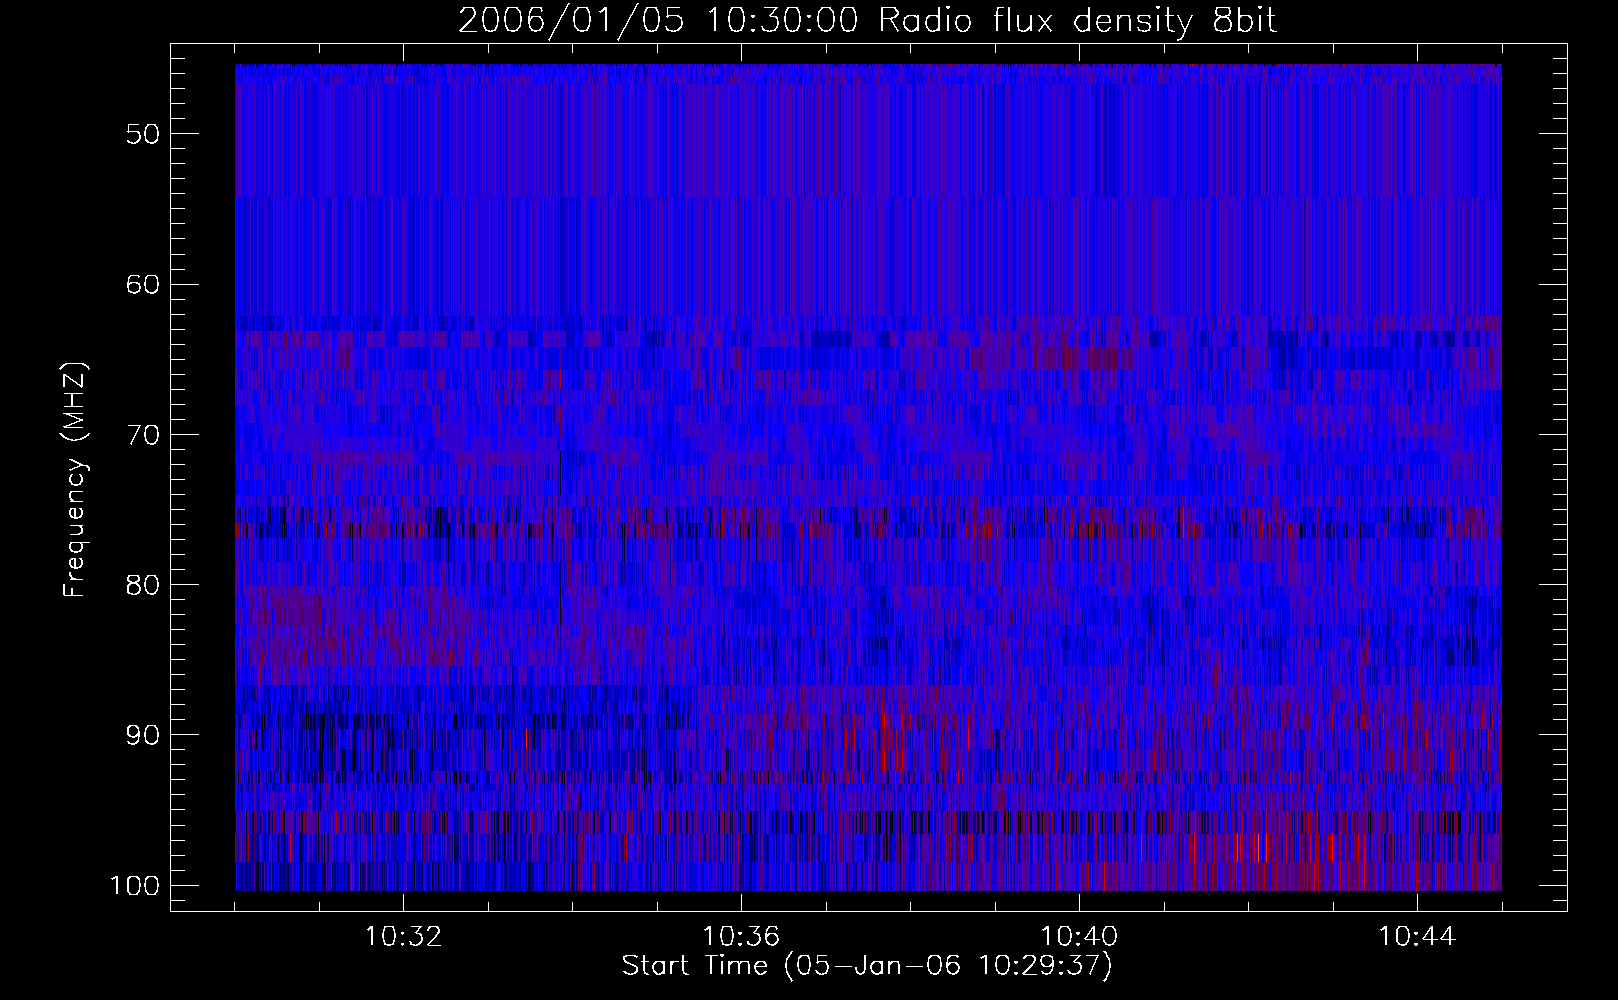Click the 'Frequency (MHZ)' axis label
This screenshot has height=1000, width=1618.
click(x=75, y=479)
